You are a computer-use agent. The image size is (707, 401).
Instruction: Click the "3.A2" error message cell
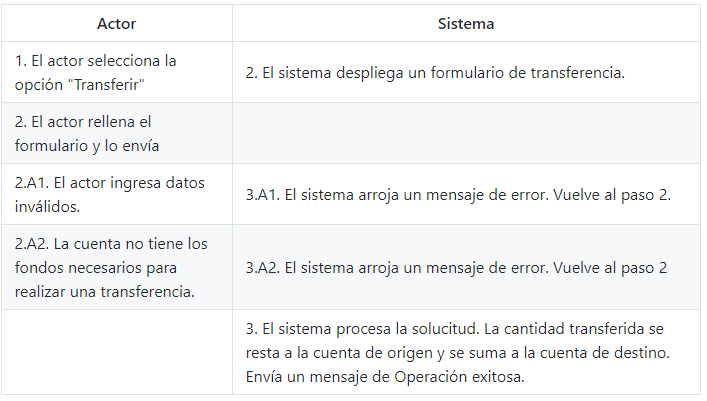(x=466, y=267)
